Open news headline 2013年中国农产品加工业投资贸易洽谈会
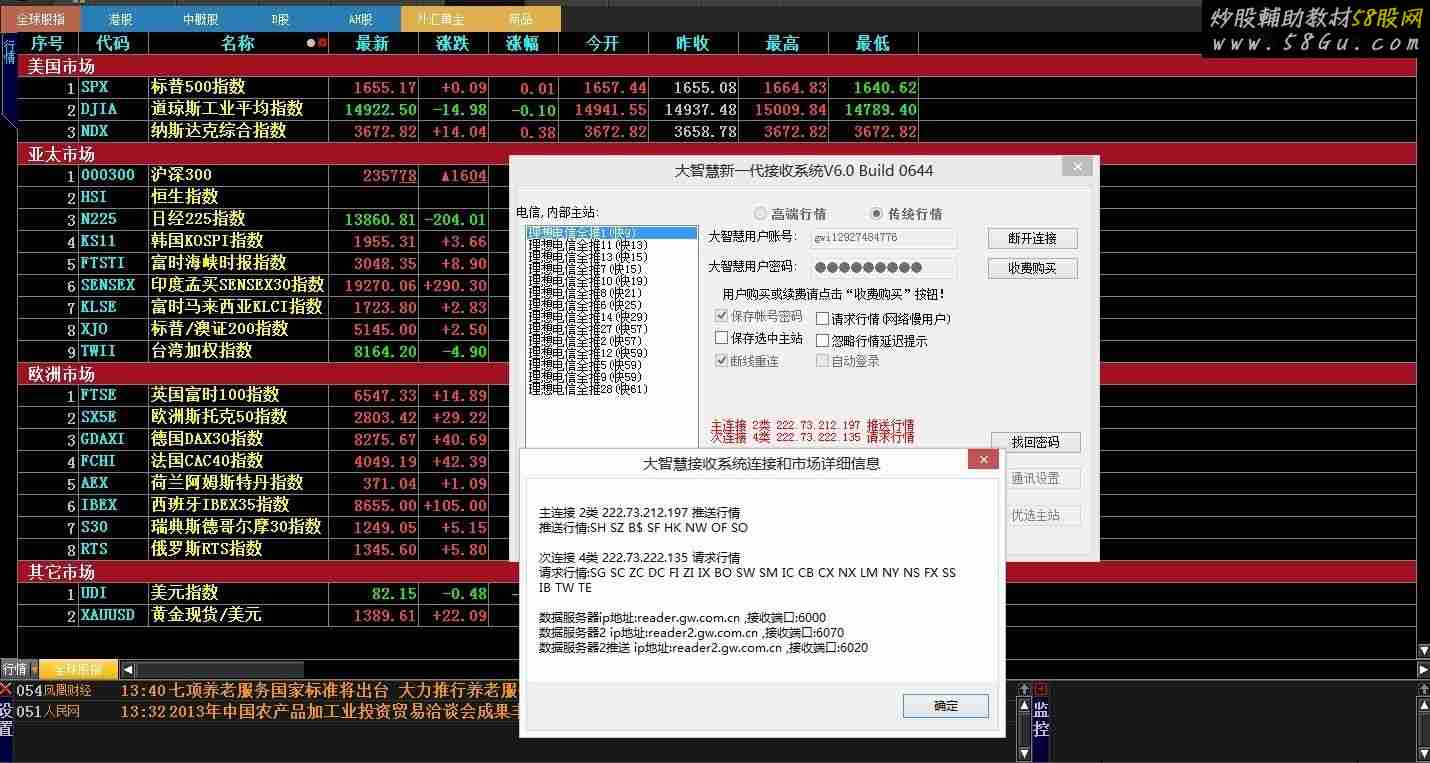The width and height of the screenshot is (1430, 763). click(343, 712)
